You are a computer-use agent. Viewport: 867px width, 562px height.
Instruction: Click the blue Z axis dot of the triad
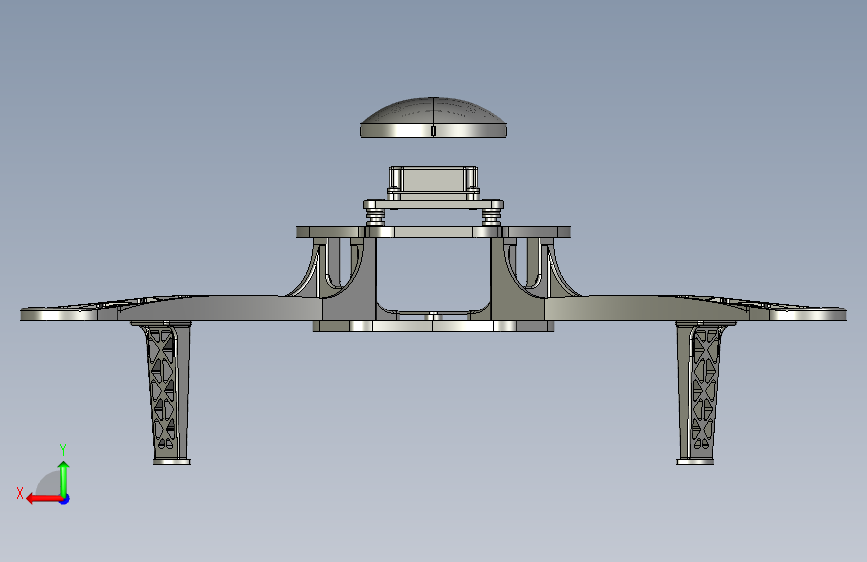65,499
